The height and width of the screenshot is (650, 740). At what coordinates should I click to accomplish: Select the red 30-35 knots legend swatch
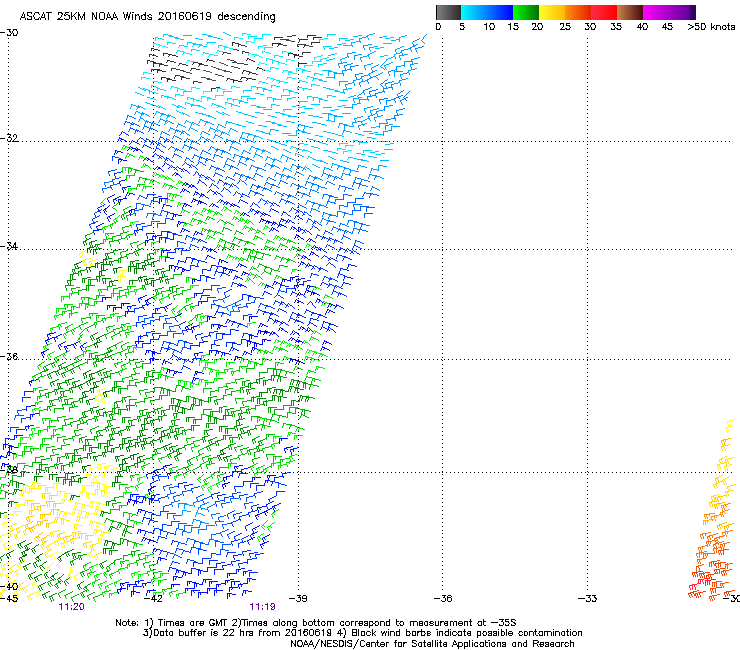[604, 12]
